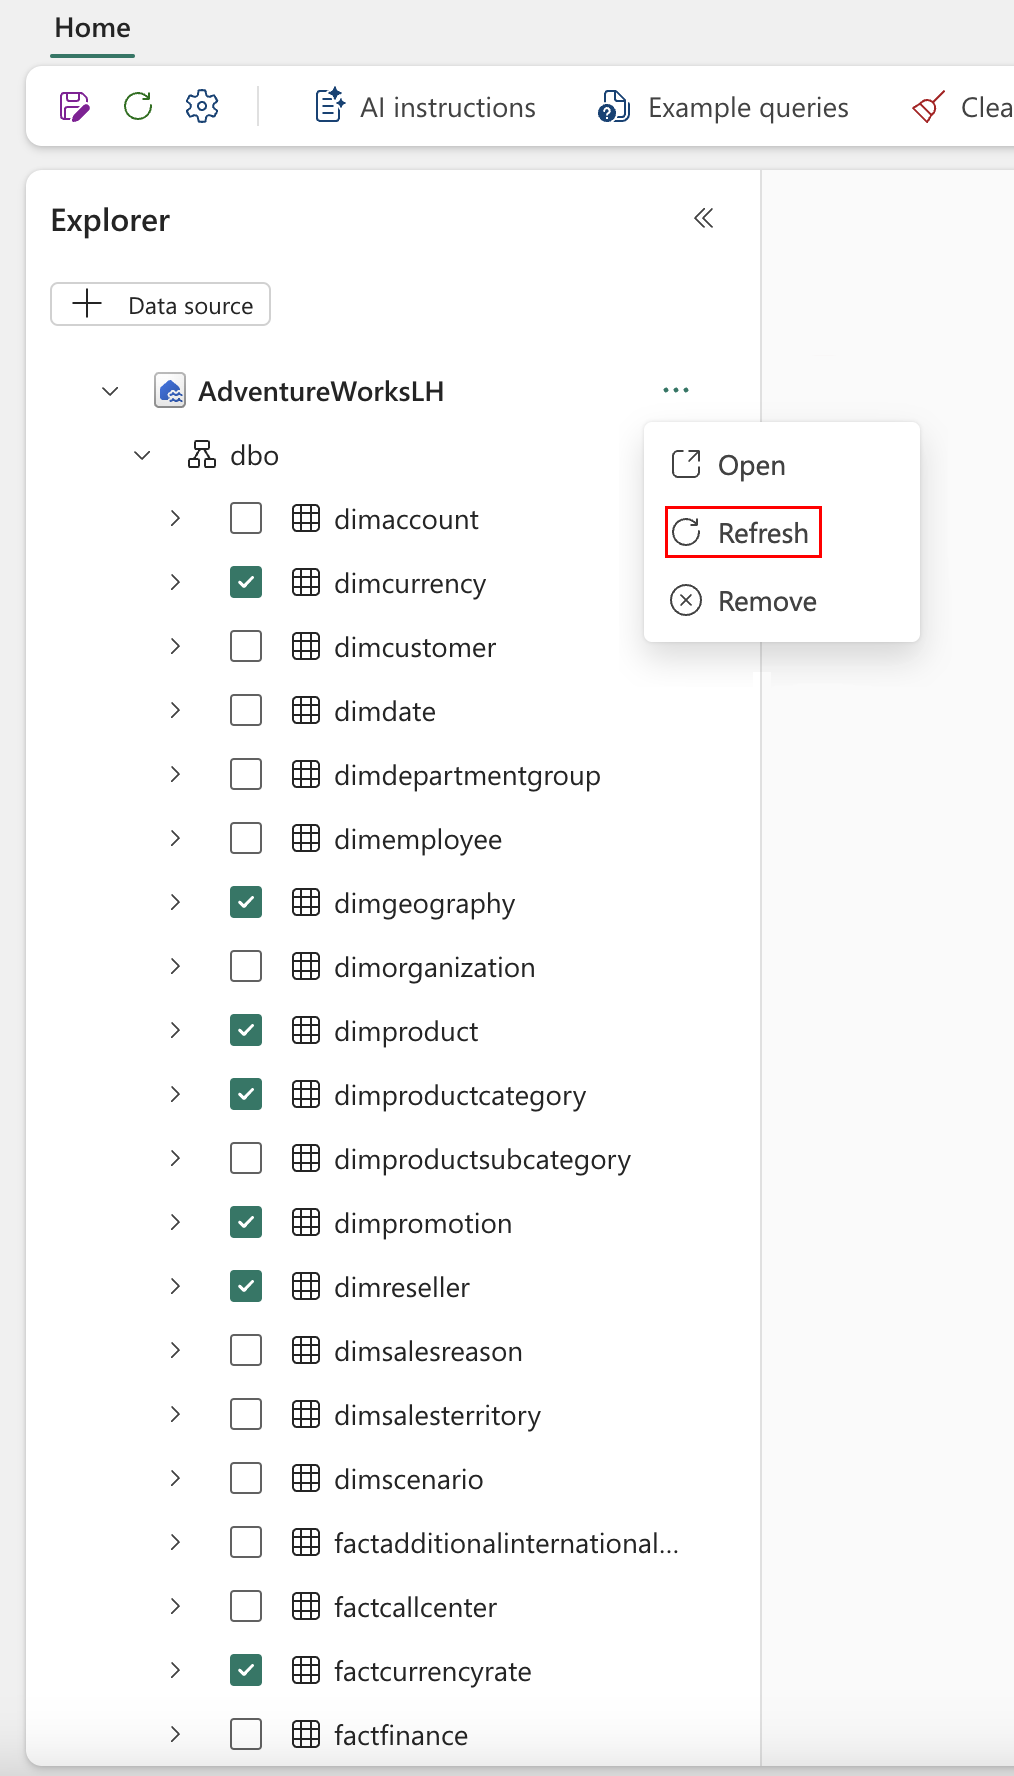Open the AdventureWorksLH more options ellipsis

(676, 390)
